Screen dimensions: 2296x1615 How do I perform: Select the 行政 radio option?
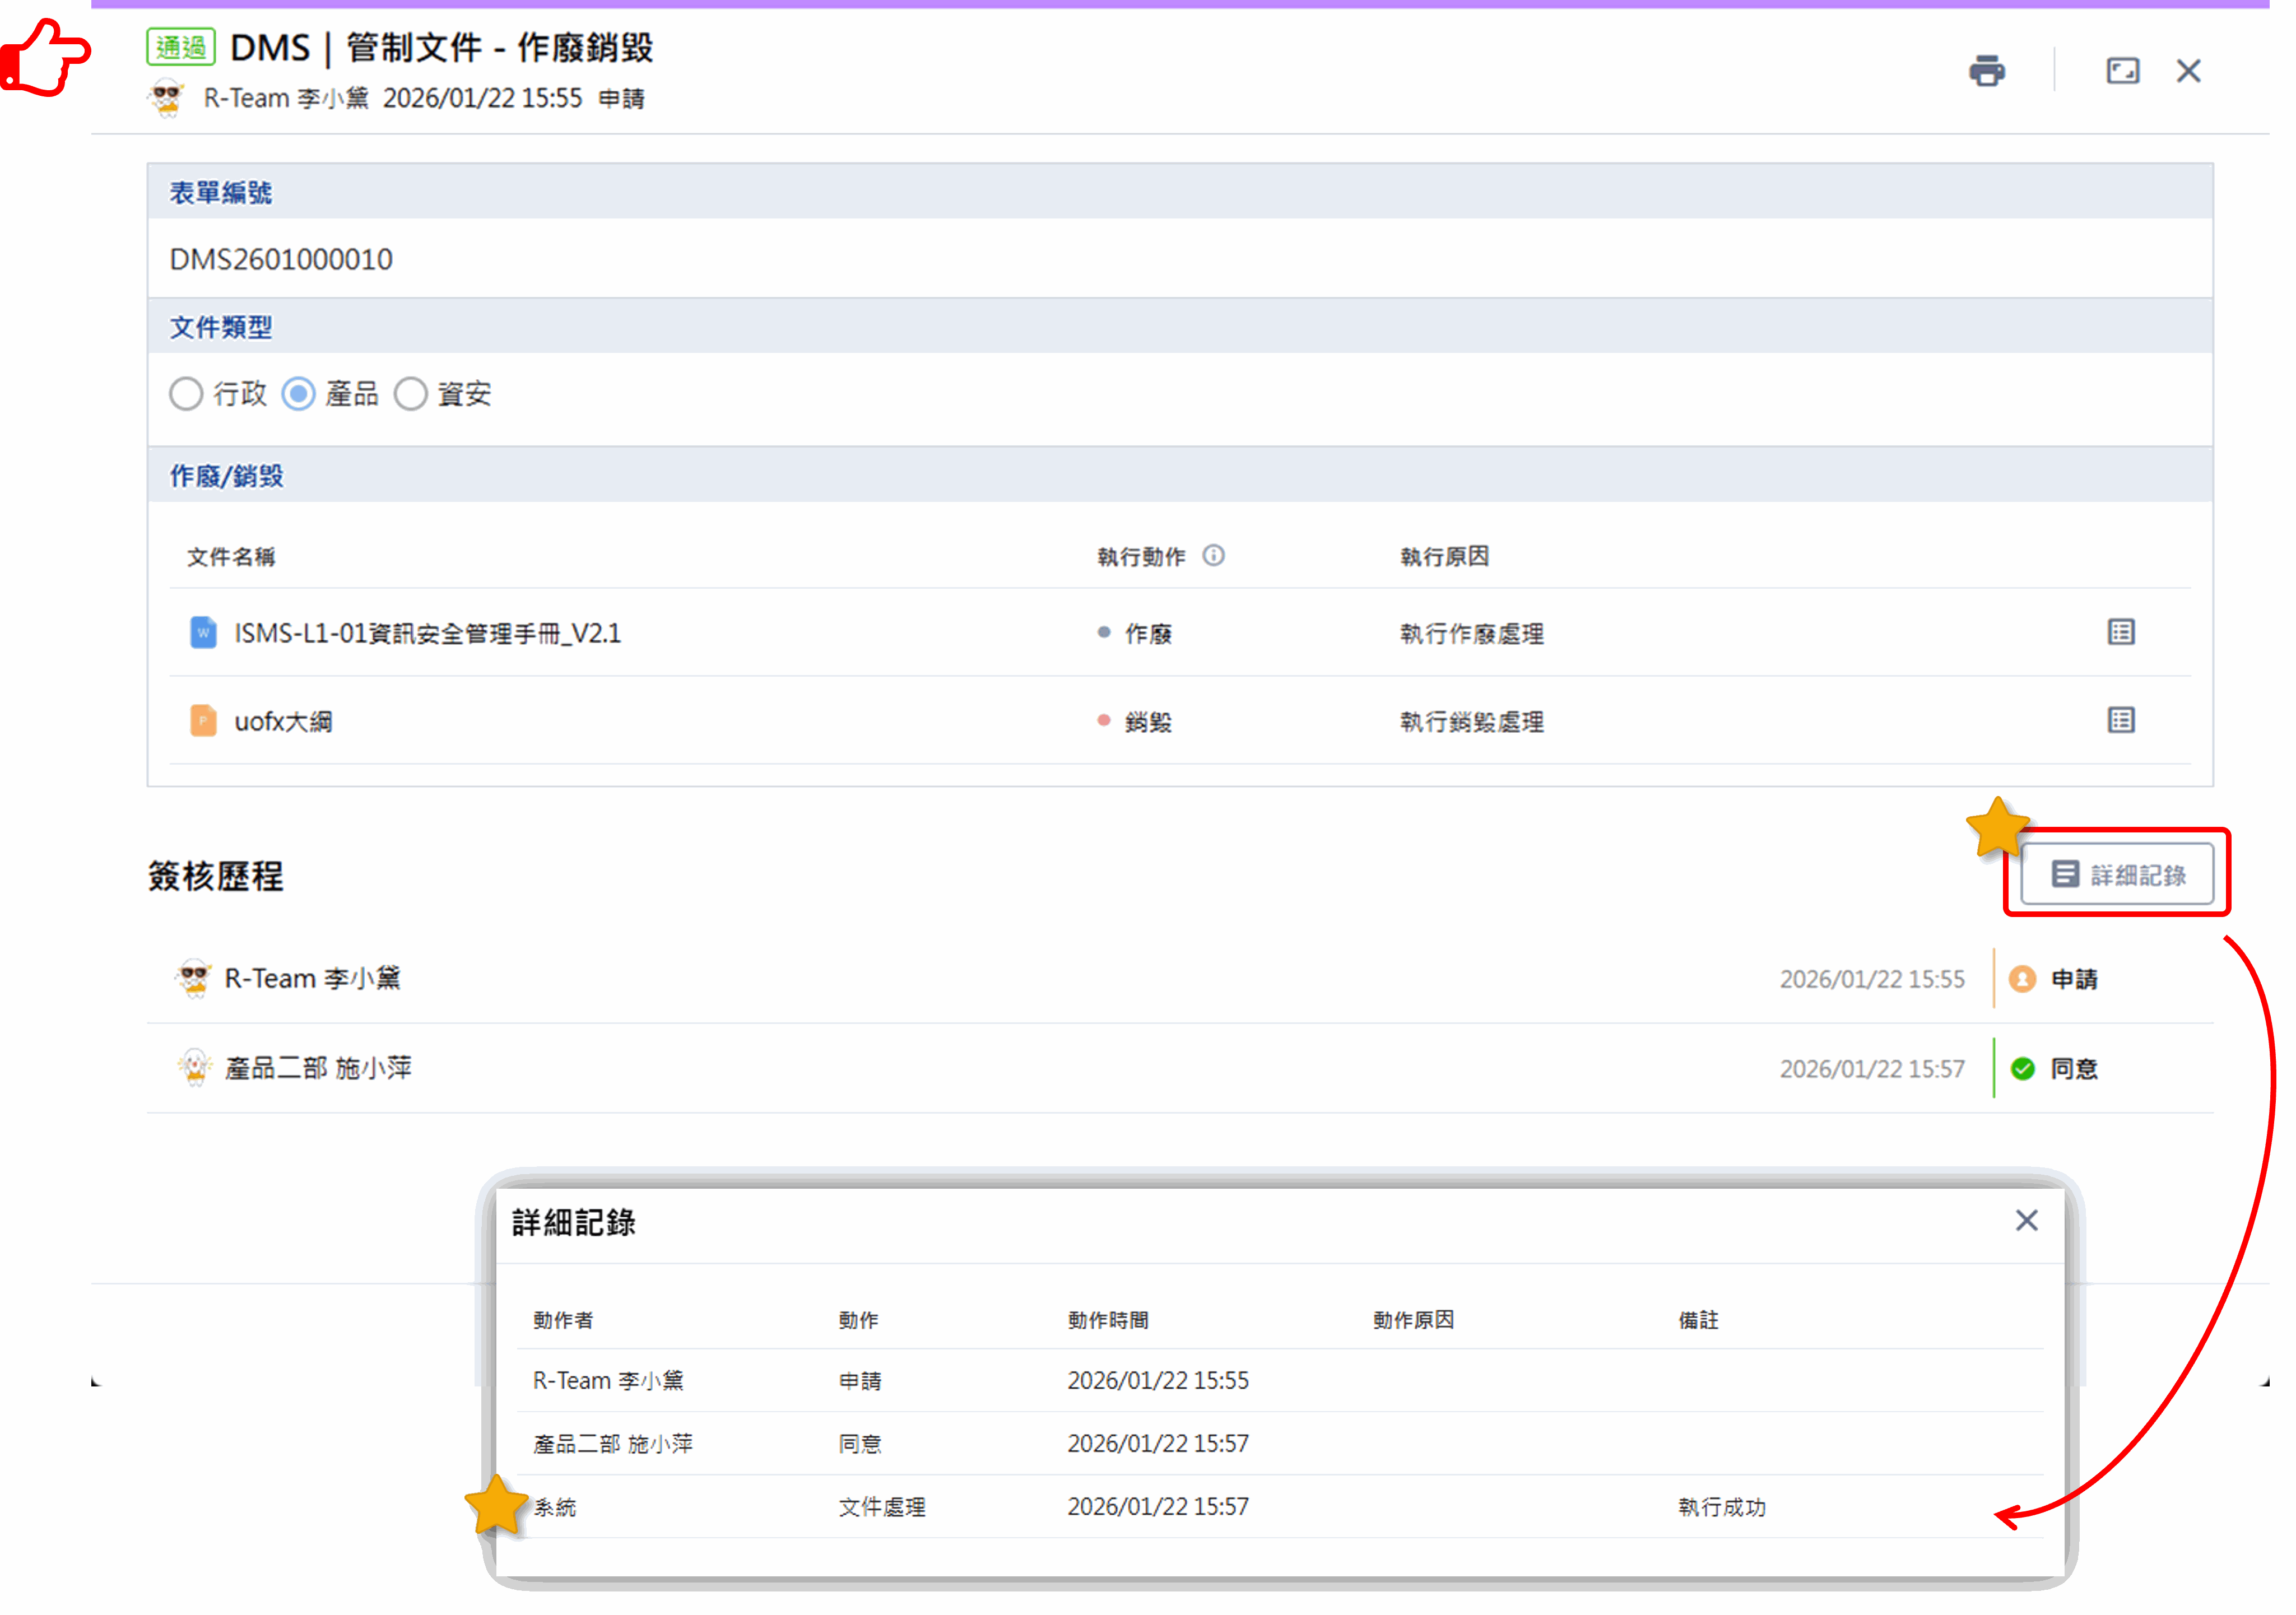tap(186, 393)
